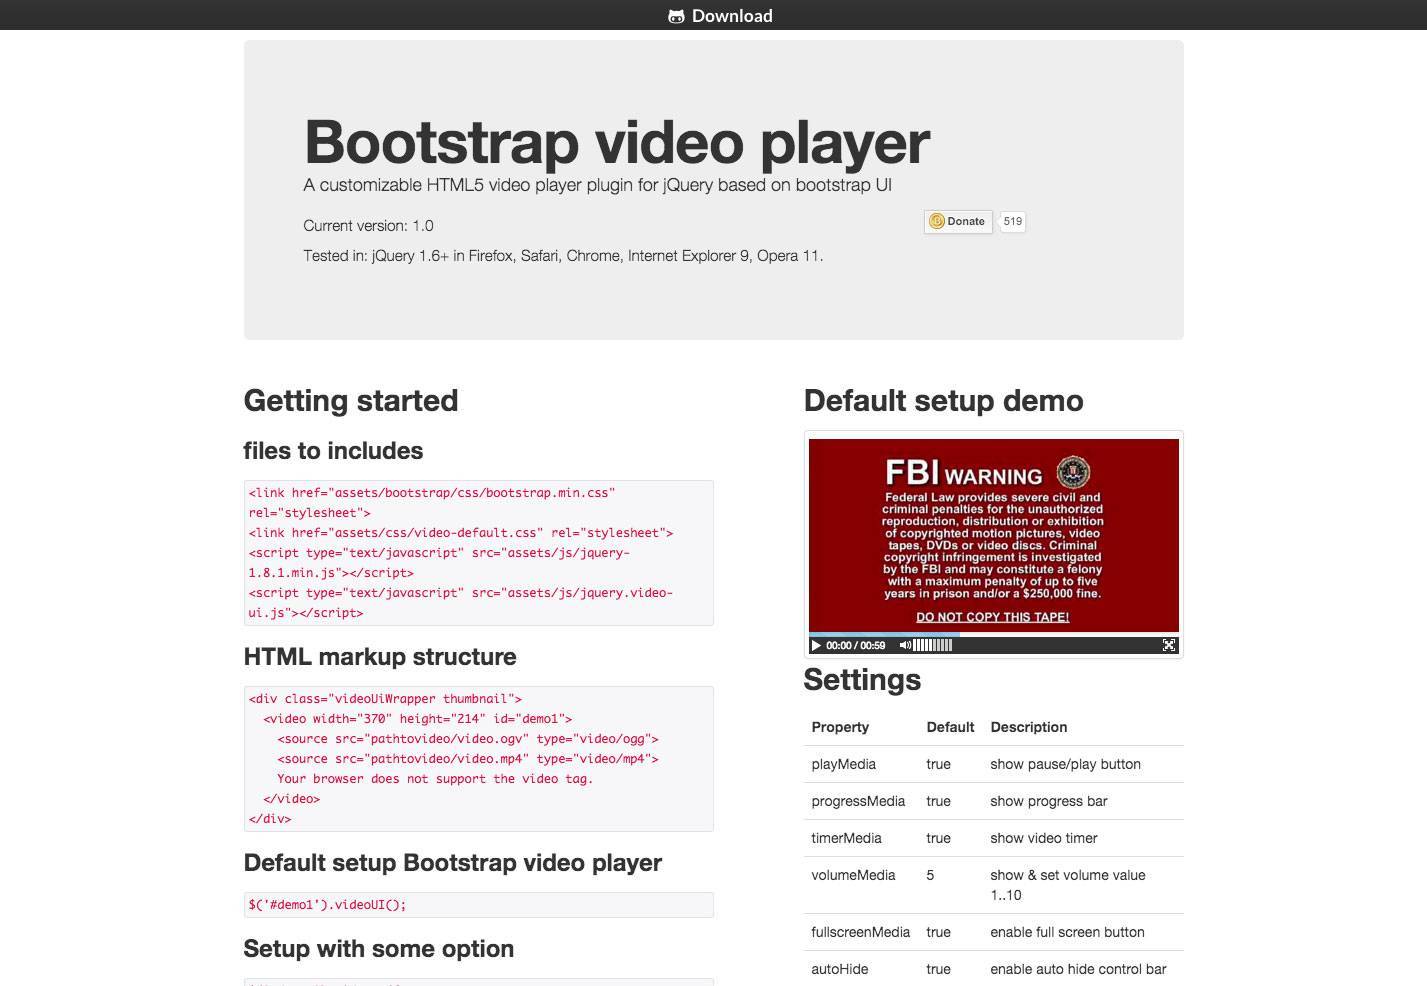Play the FBI warning demo video

click(x=816, y=645)
